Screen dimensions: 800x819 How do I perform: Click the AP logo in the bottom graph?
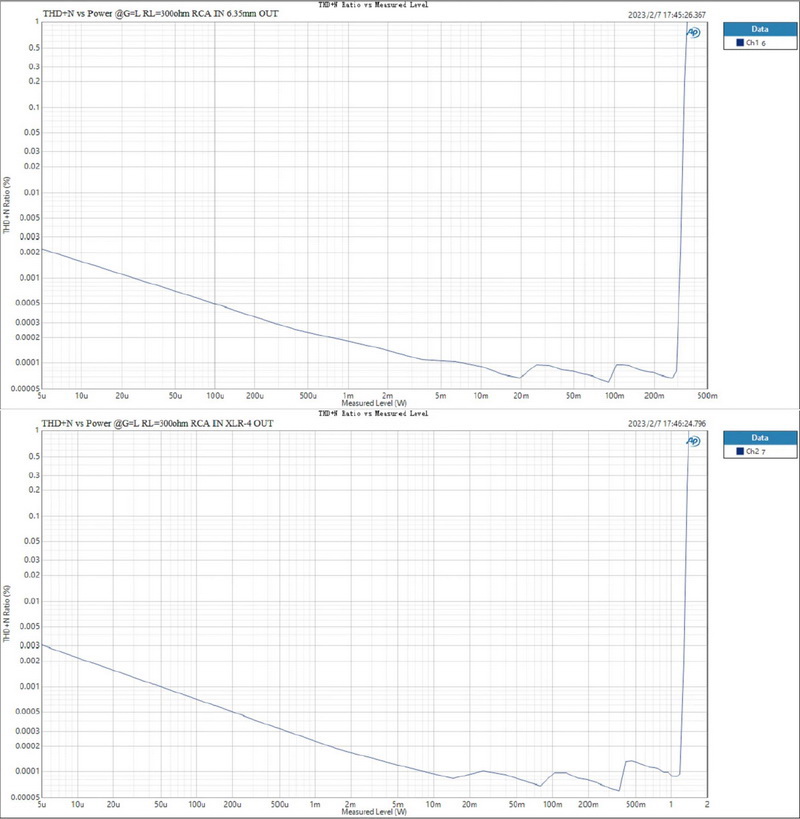[x=692, y=441]
